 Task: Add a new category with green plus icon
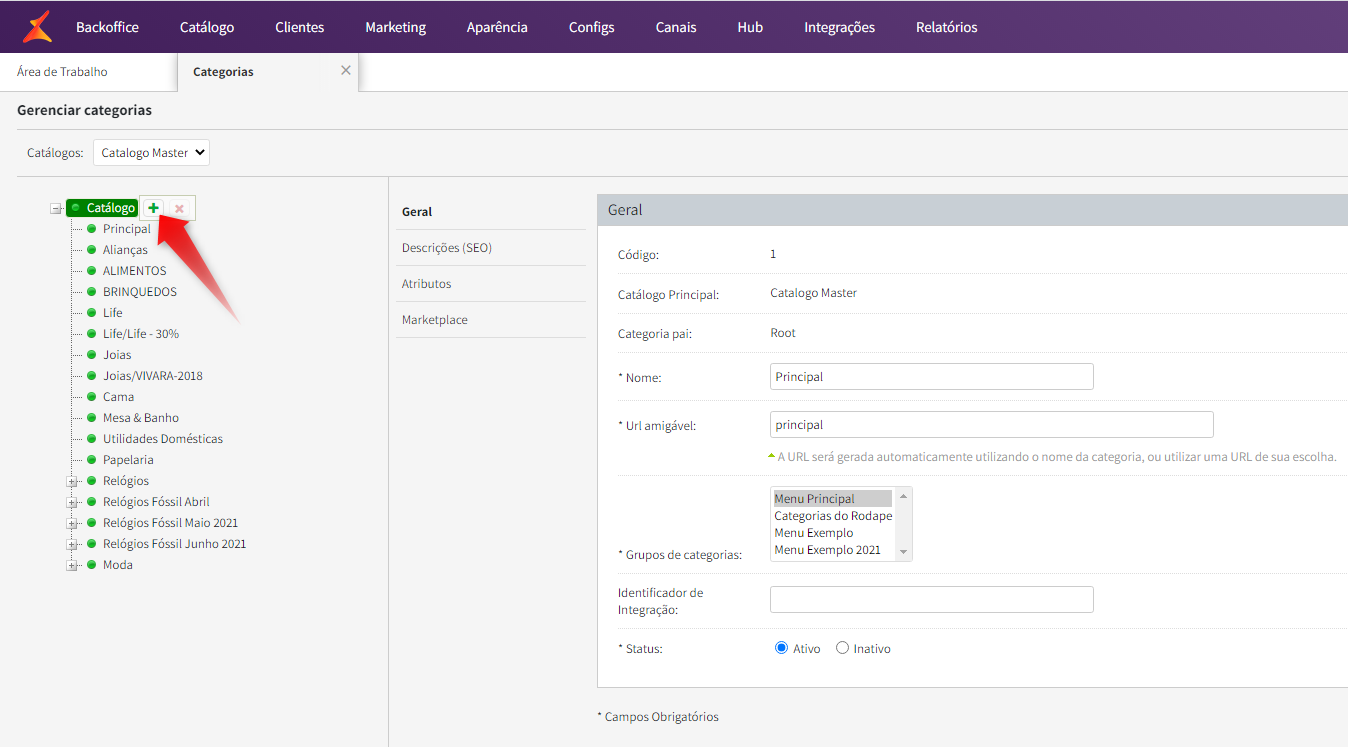[x=153, y=208]
